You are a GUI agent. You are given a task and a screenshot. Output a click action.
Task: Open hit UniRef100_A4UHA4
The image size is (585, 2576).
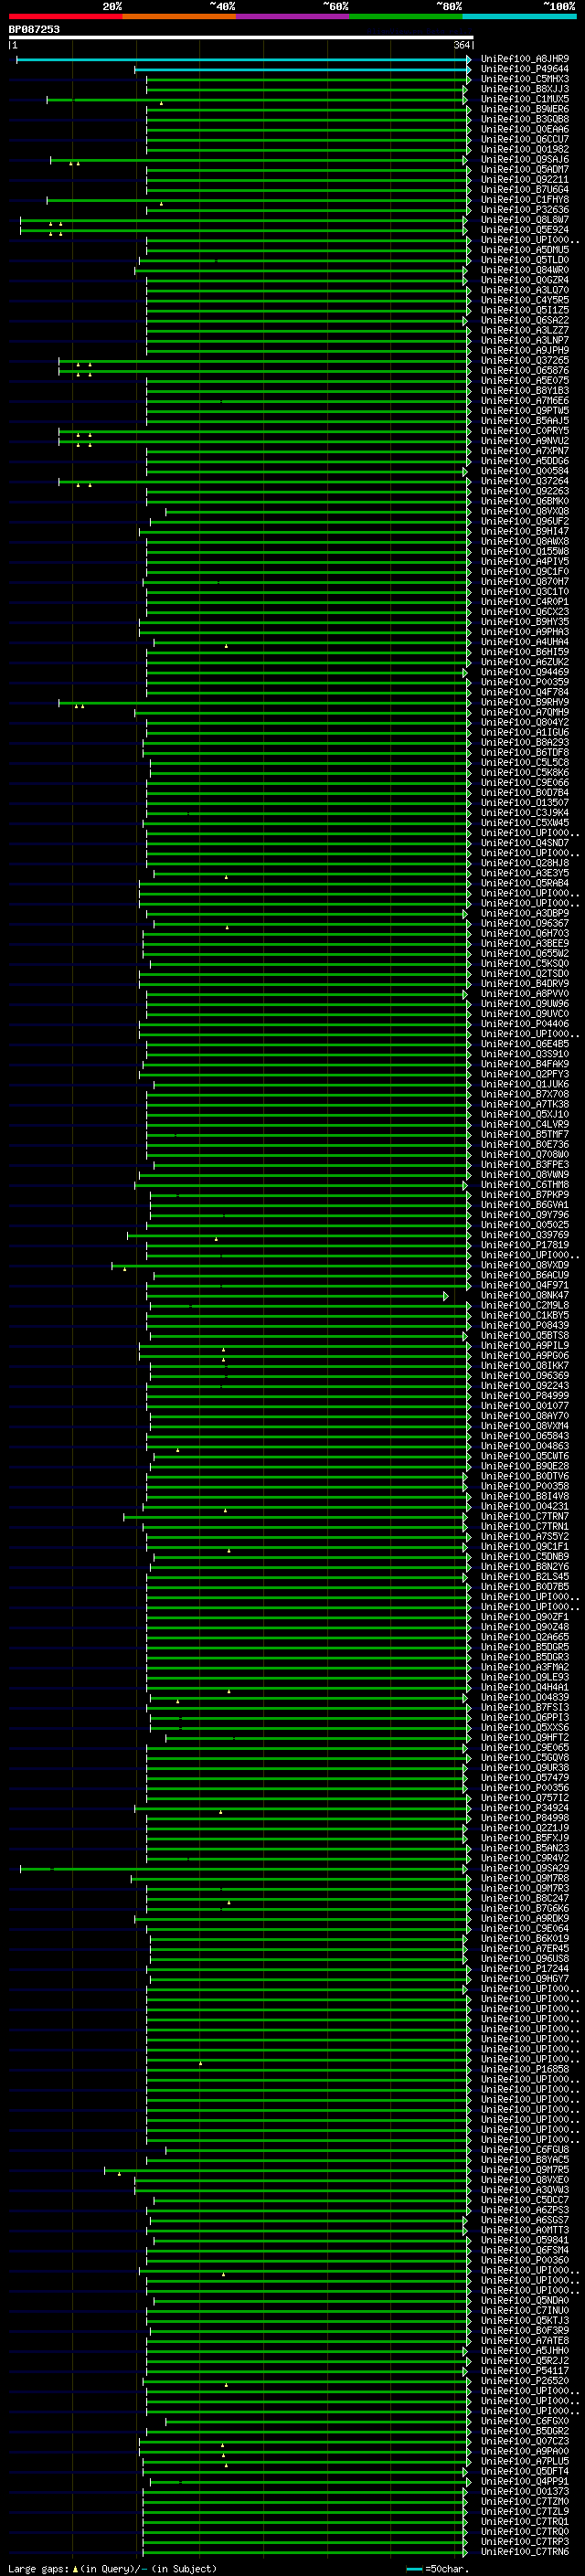[x=525, y=642]
